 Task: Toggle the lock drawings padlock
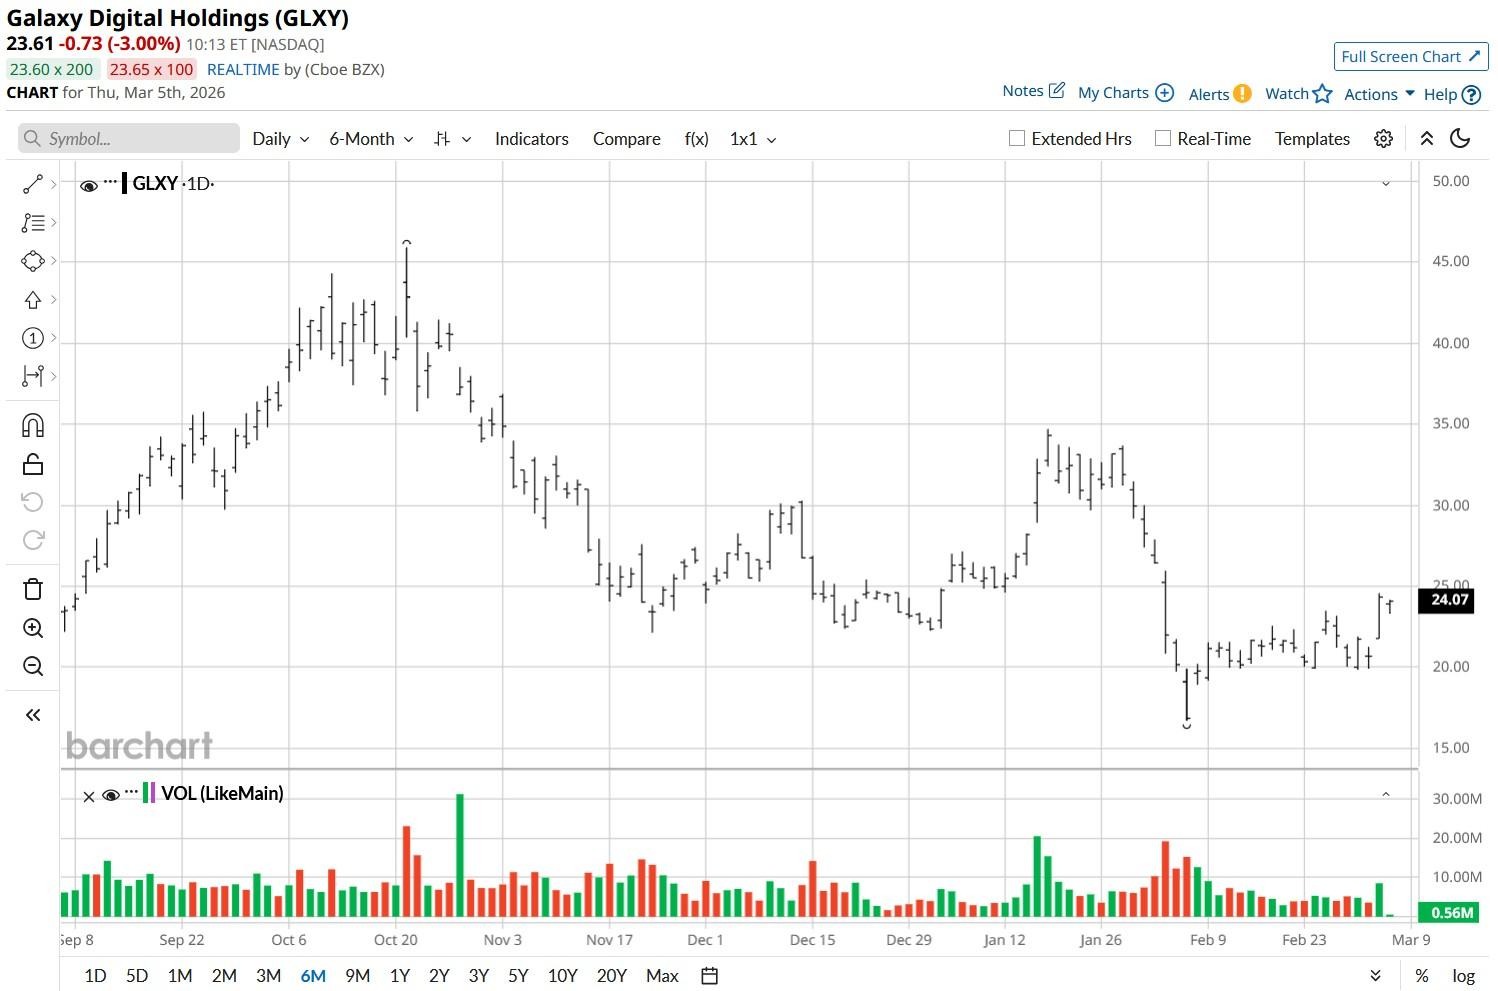coord(33,464)
